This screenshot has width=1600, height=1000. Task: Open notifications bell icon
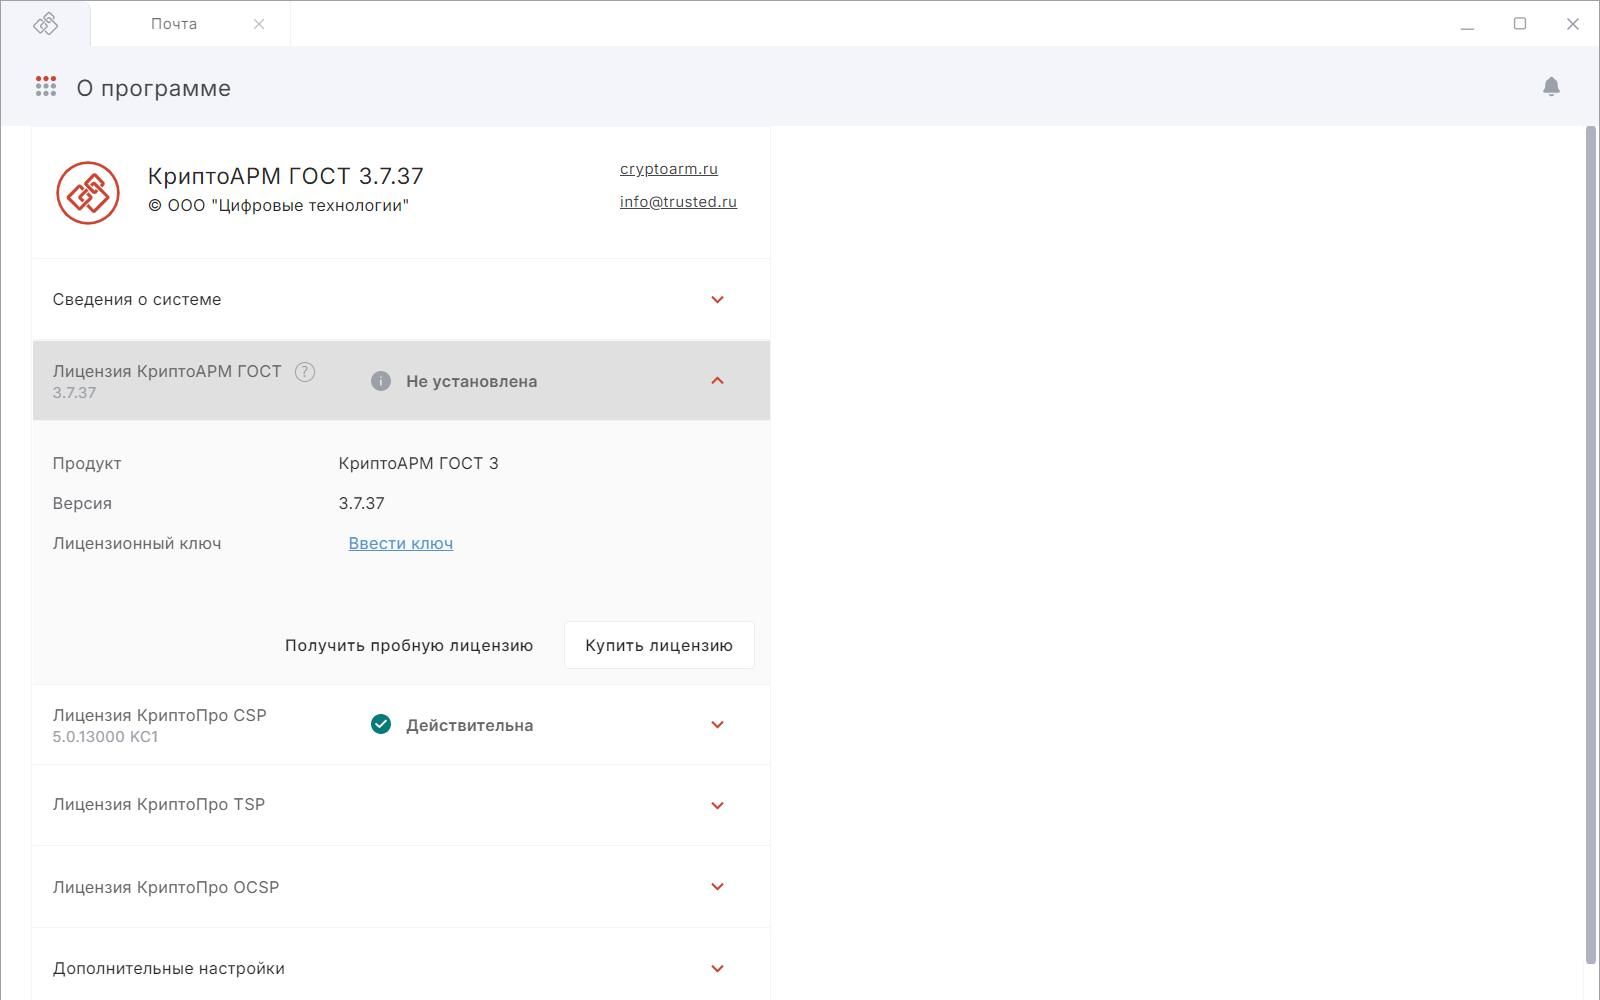click(1551, 87)
